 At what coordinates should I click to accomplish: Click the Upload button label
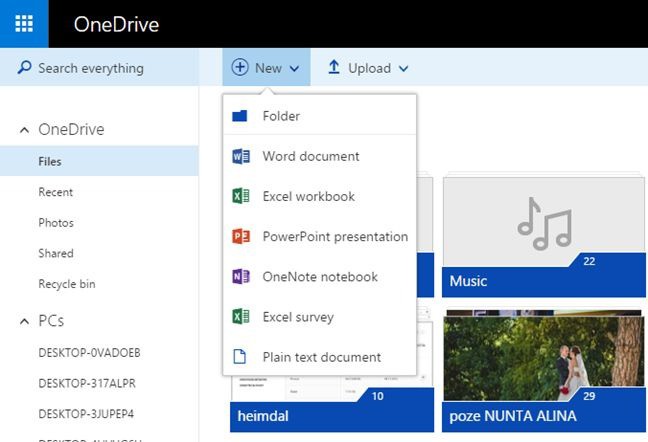coord(369,68)
